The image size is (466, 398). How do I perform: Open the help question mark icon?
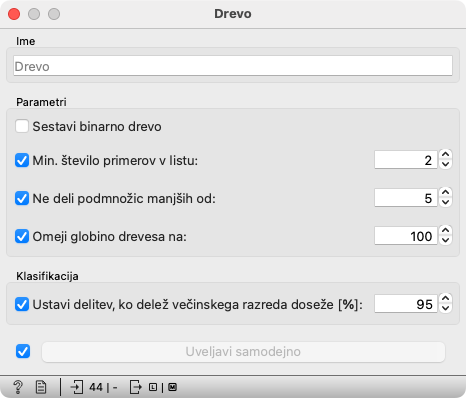coord(18,387)
